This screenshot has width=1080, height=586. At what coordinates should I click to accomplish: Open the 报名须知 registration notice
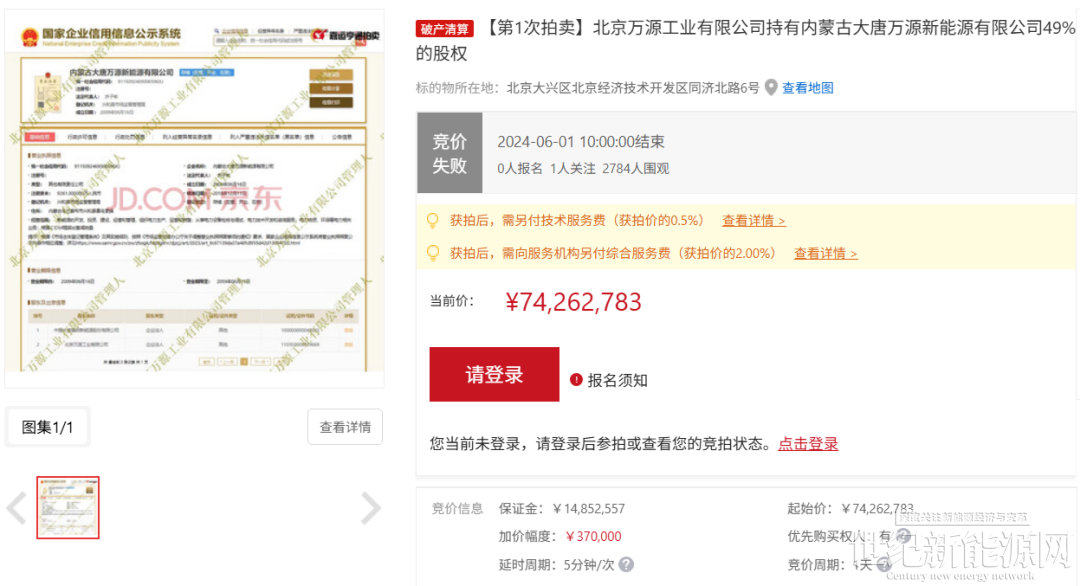(x=617, y=380)
